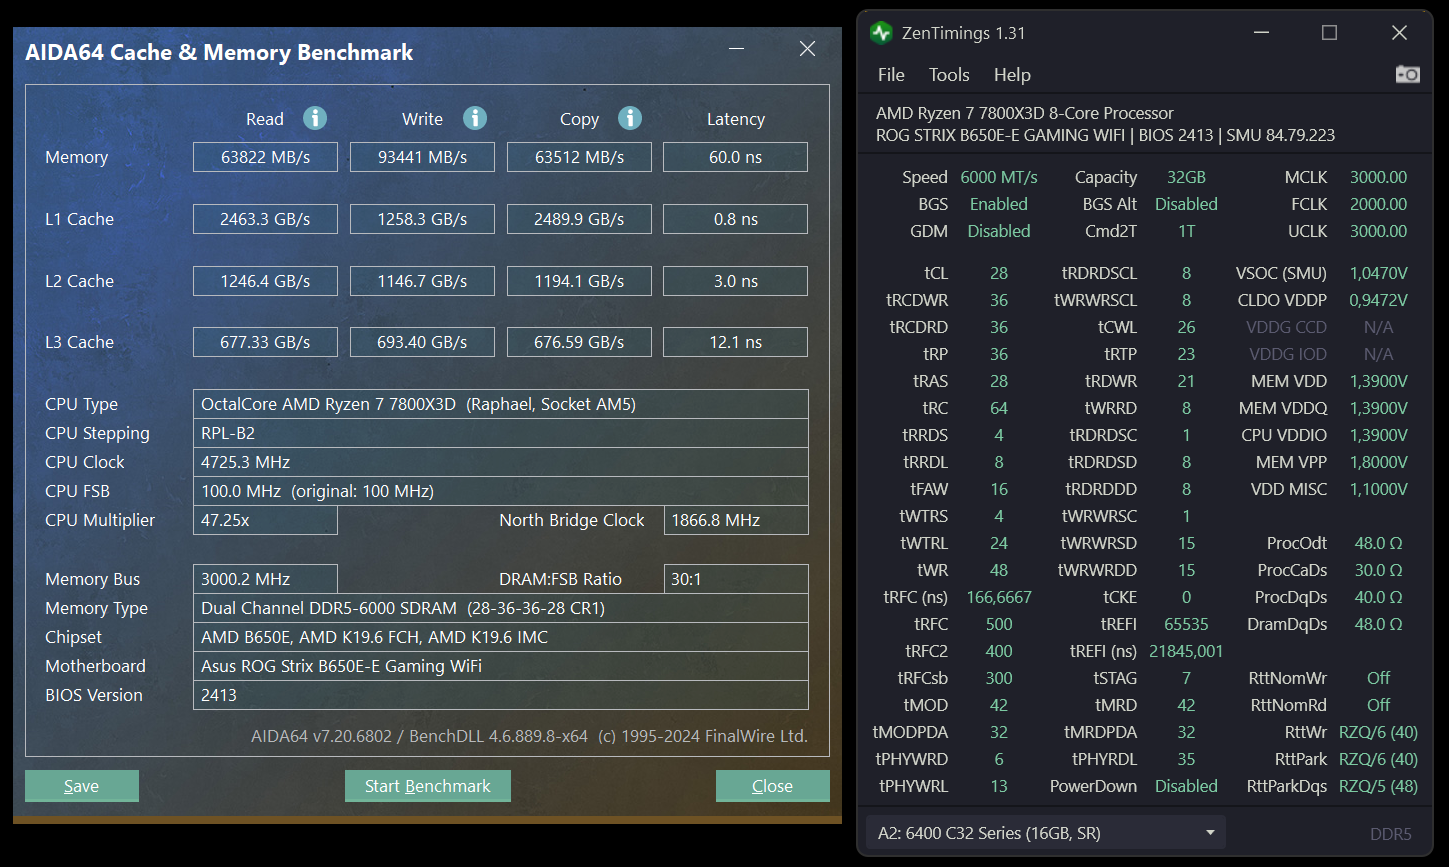The width and height of the screenshot is (1449, 867).
Task: Save the AIDA64 benchmark results
Action: [81, 786]
